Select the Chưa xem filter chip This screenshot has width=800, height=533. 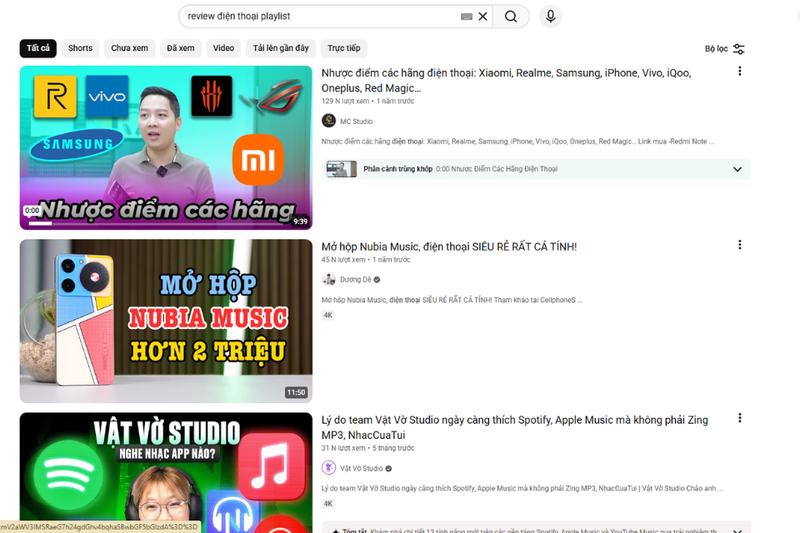(x=130, y=48)
